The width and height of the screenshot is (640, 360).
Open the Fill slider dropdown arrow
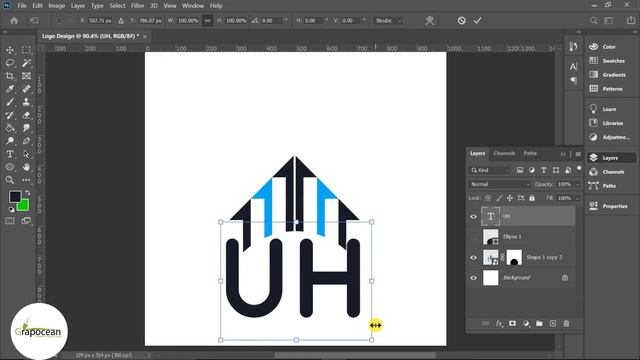coord(577,198)
